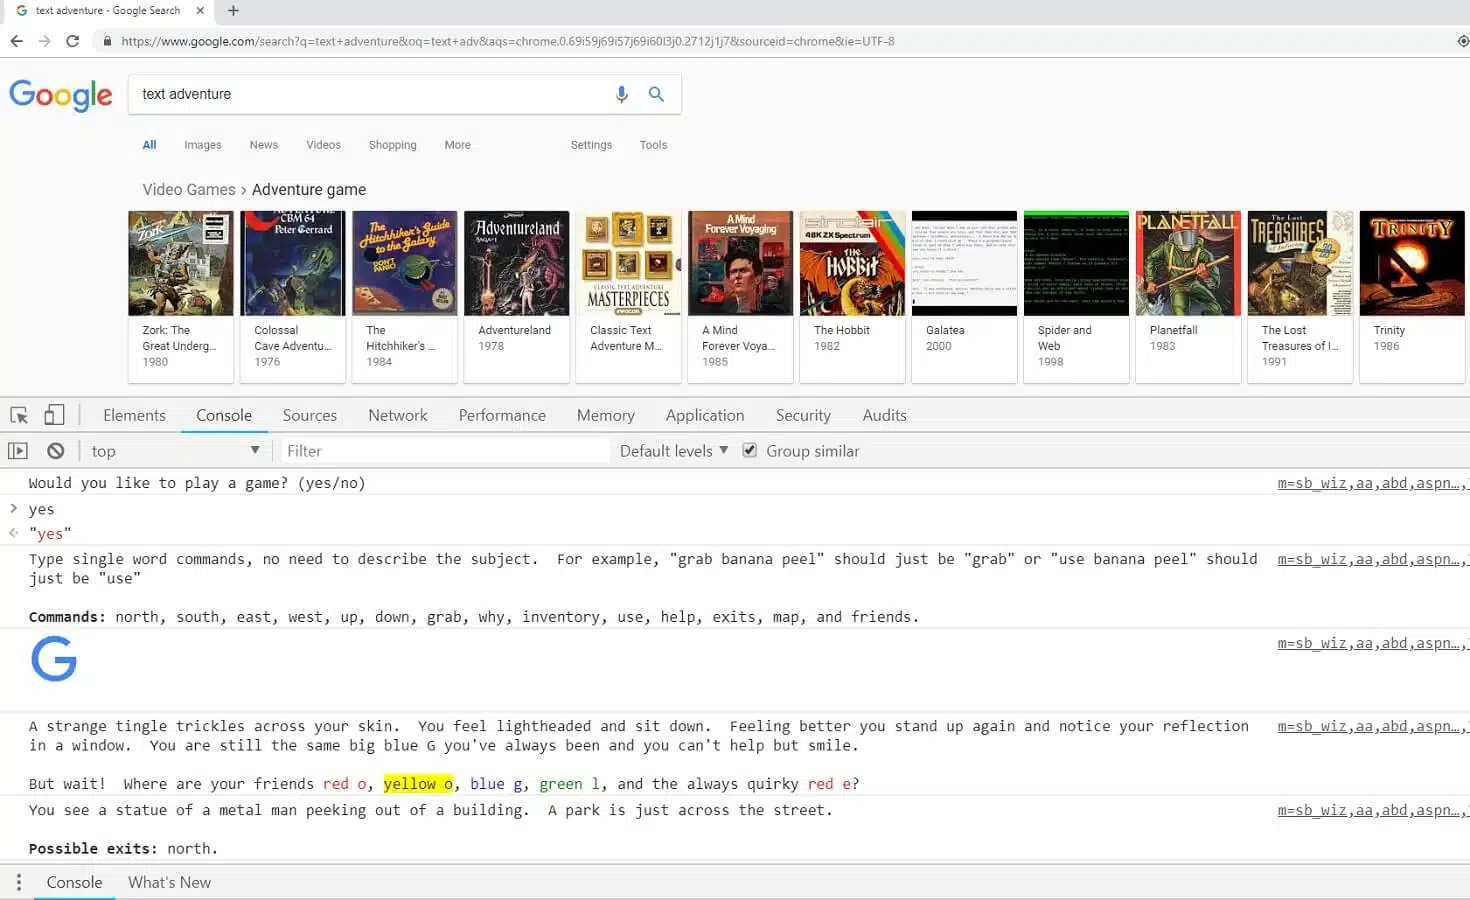This screenshot has width=1470, height=900.
Task: Uncheck the Group similar checkbox
Action: point(750,450)
